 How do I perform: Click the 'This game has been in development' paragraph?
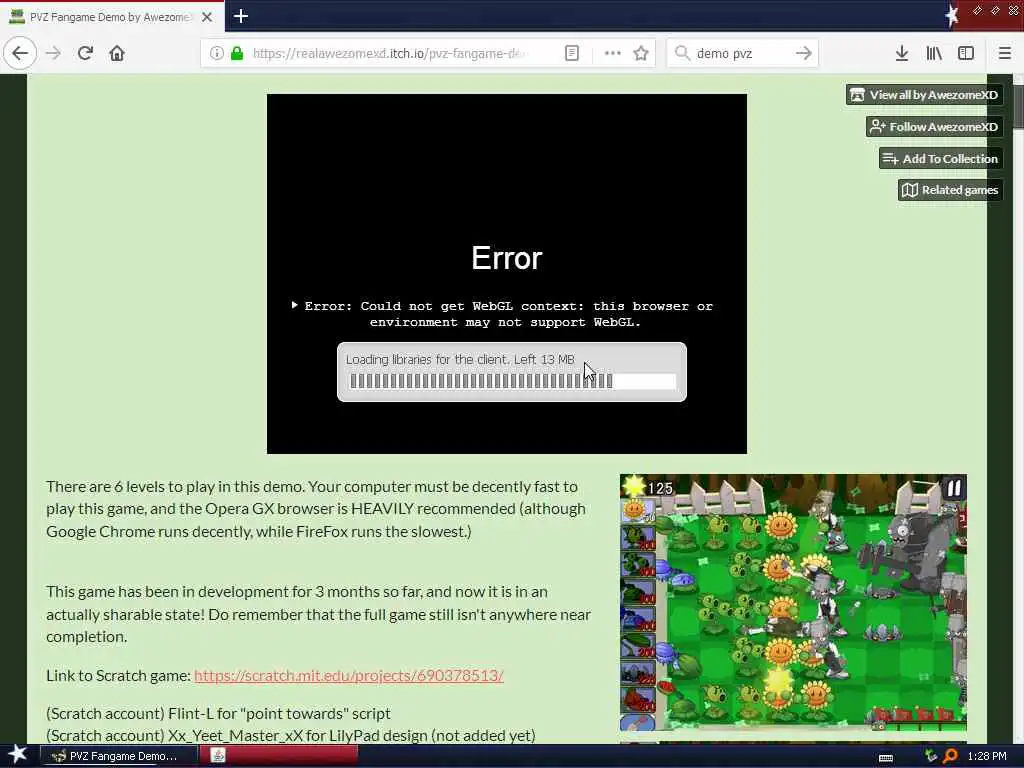pos(319,614)
